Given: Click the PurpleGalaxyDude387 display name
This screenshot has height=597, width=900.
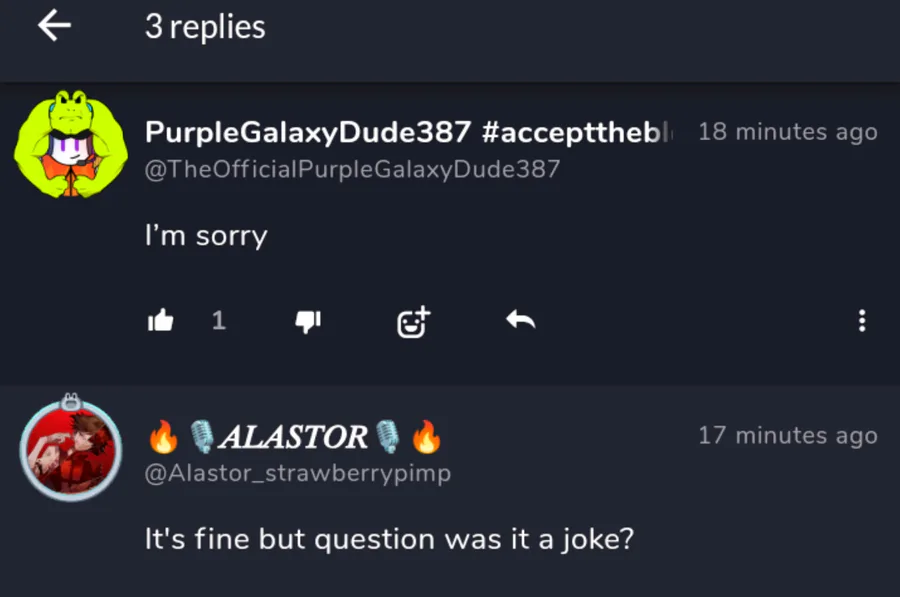Looking at the screenshot, I should [x=308, y=131].
